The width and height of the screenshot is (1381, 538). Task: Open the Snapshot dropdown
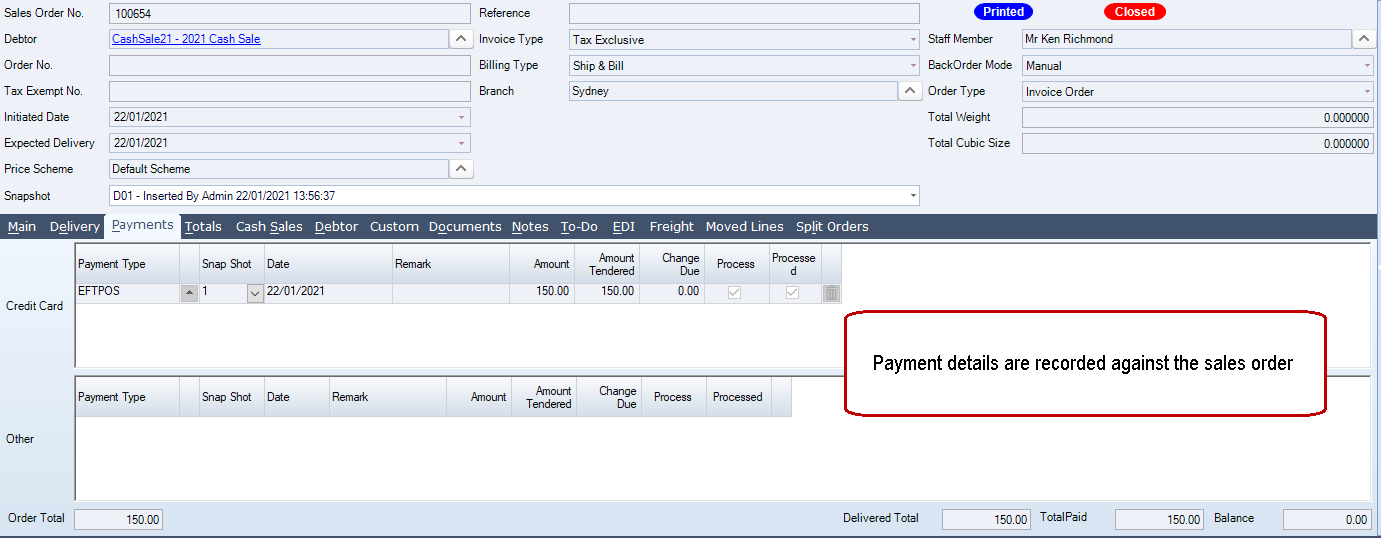pyautogui.click(x=913, y=196)
